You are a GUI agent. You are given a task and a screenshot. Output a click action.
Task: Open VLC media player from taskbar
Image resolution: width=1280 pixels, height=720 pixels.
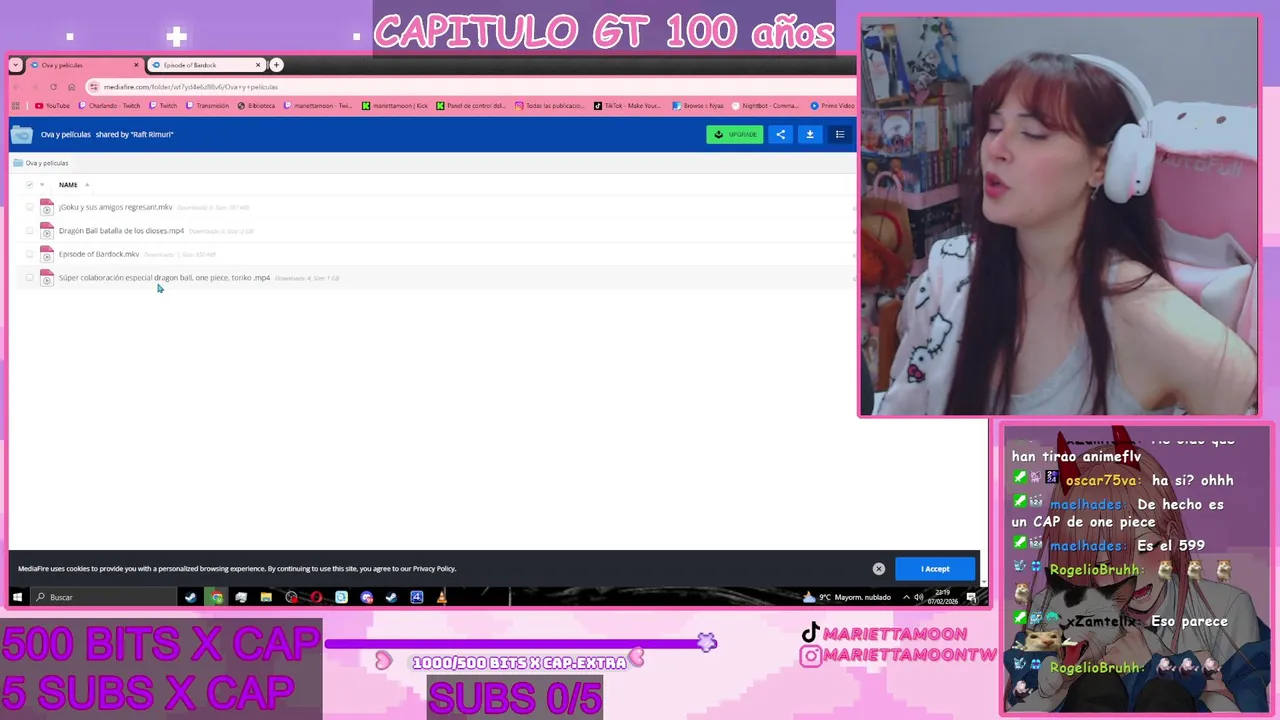point(441,597)
